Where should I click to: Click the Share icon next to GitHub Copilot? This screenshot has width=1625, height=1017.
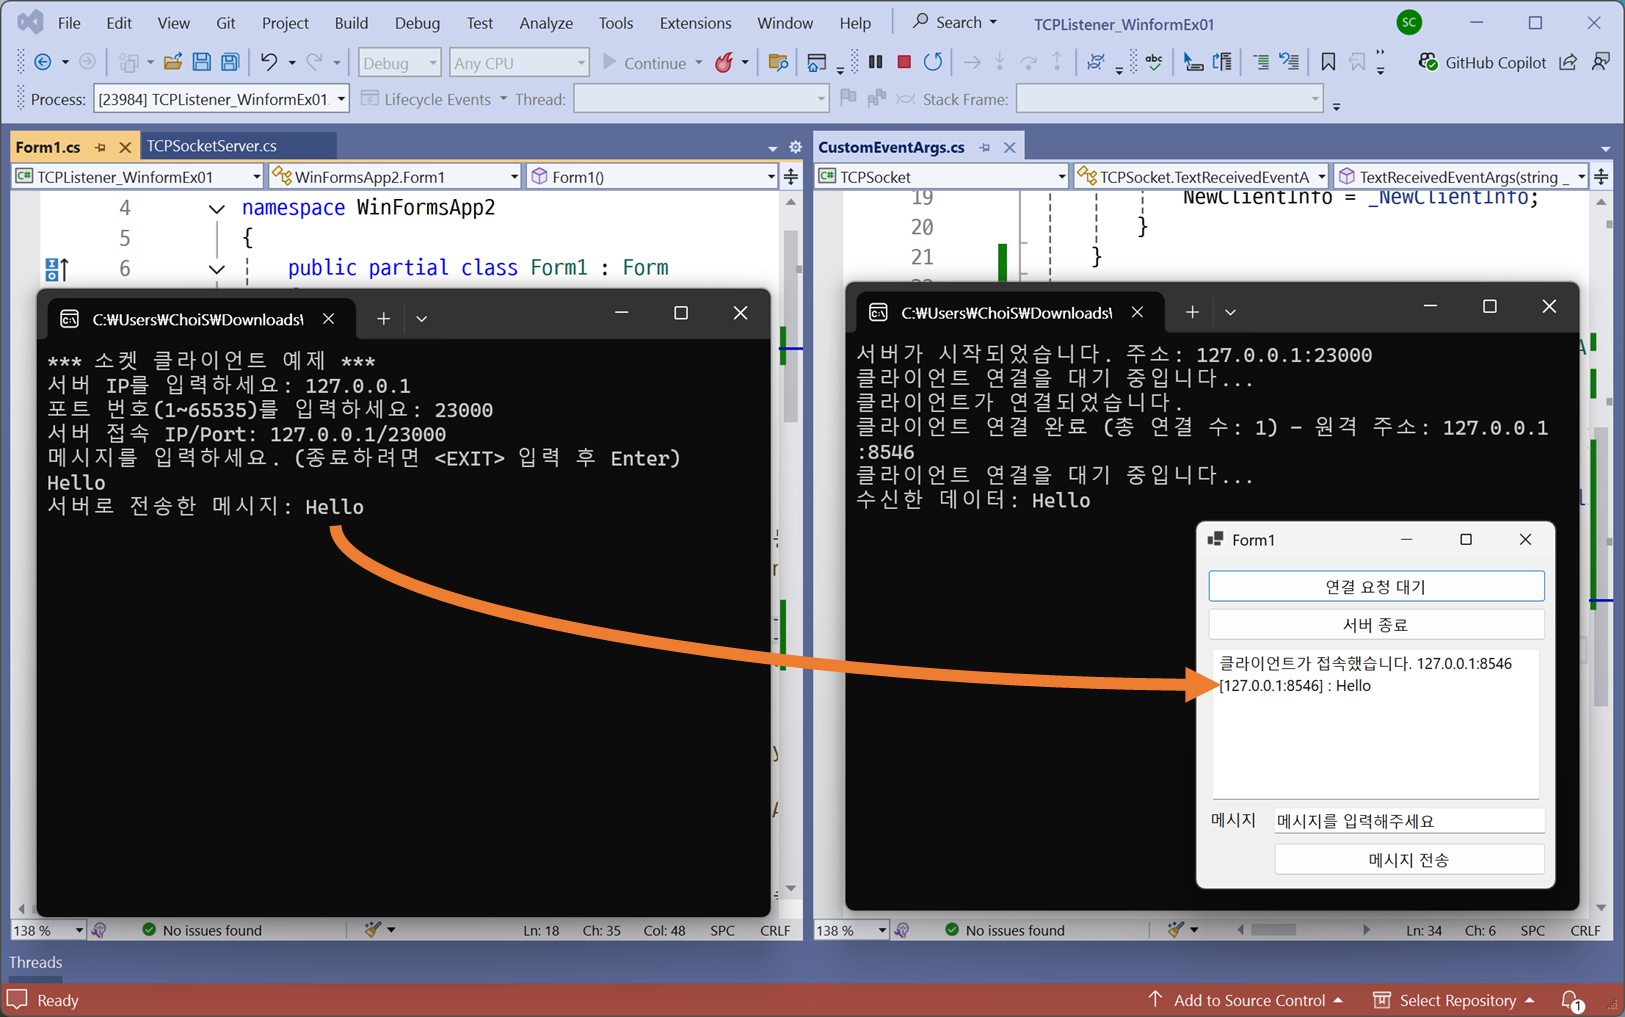[1568, 62]
